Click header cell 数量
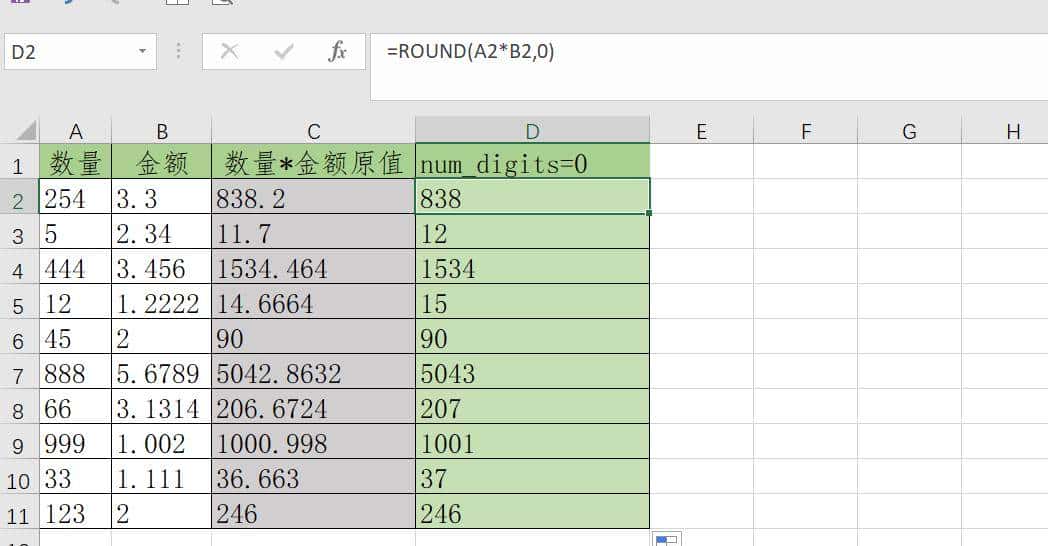 coord(76,162)
